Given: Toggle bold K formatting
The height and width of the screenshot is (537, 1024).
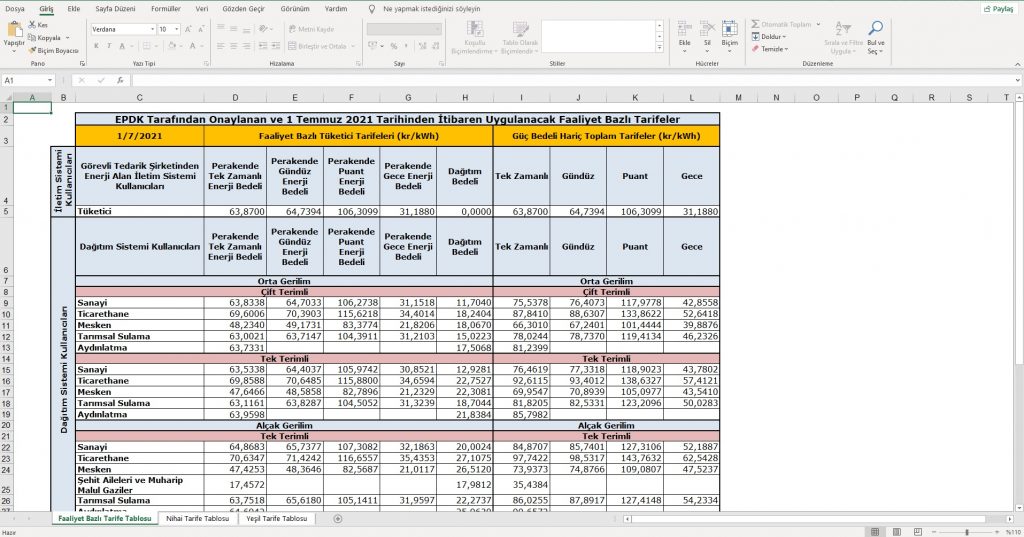Looking at the screenshot, I should [x=96, y=46].
